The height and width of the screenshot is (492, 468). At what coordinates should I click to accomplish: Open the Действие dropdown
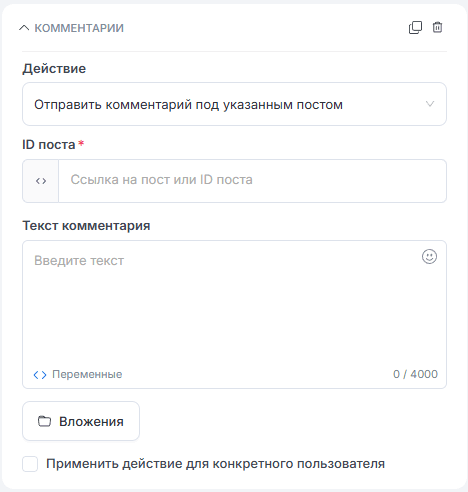pyautogui.click(x=234, y=104)
